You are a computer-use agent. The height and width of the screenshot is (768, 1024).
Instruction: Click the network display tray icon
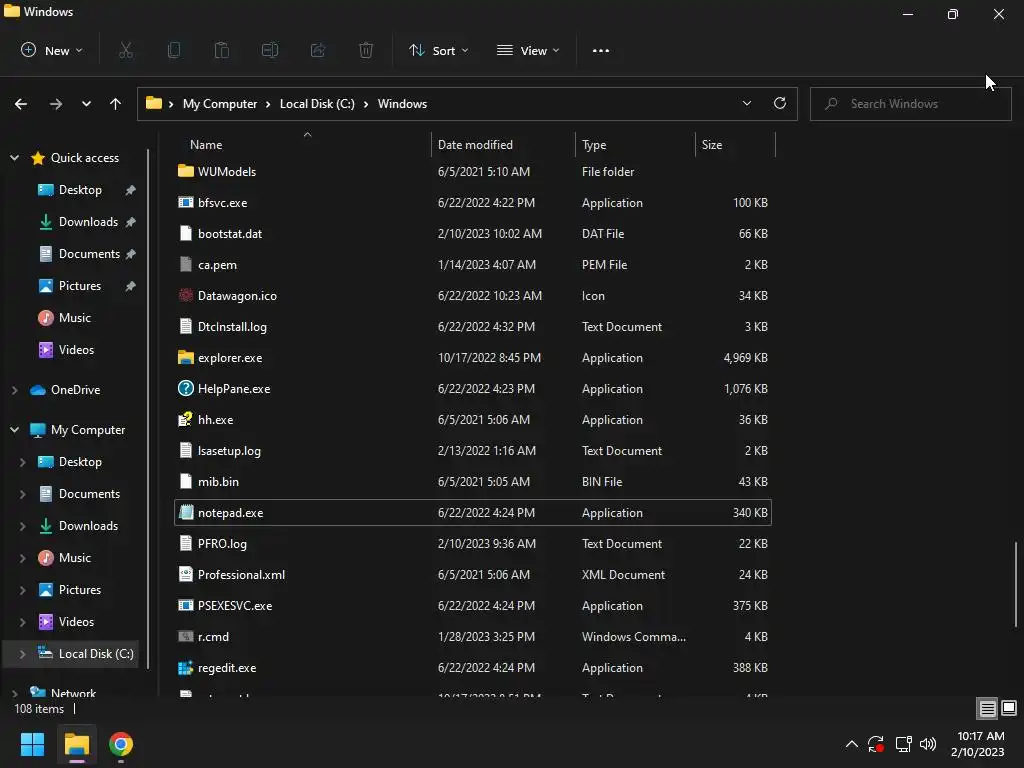pos(903,744)
